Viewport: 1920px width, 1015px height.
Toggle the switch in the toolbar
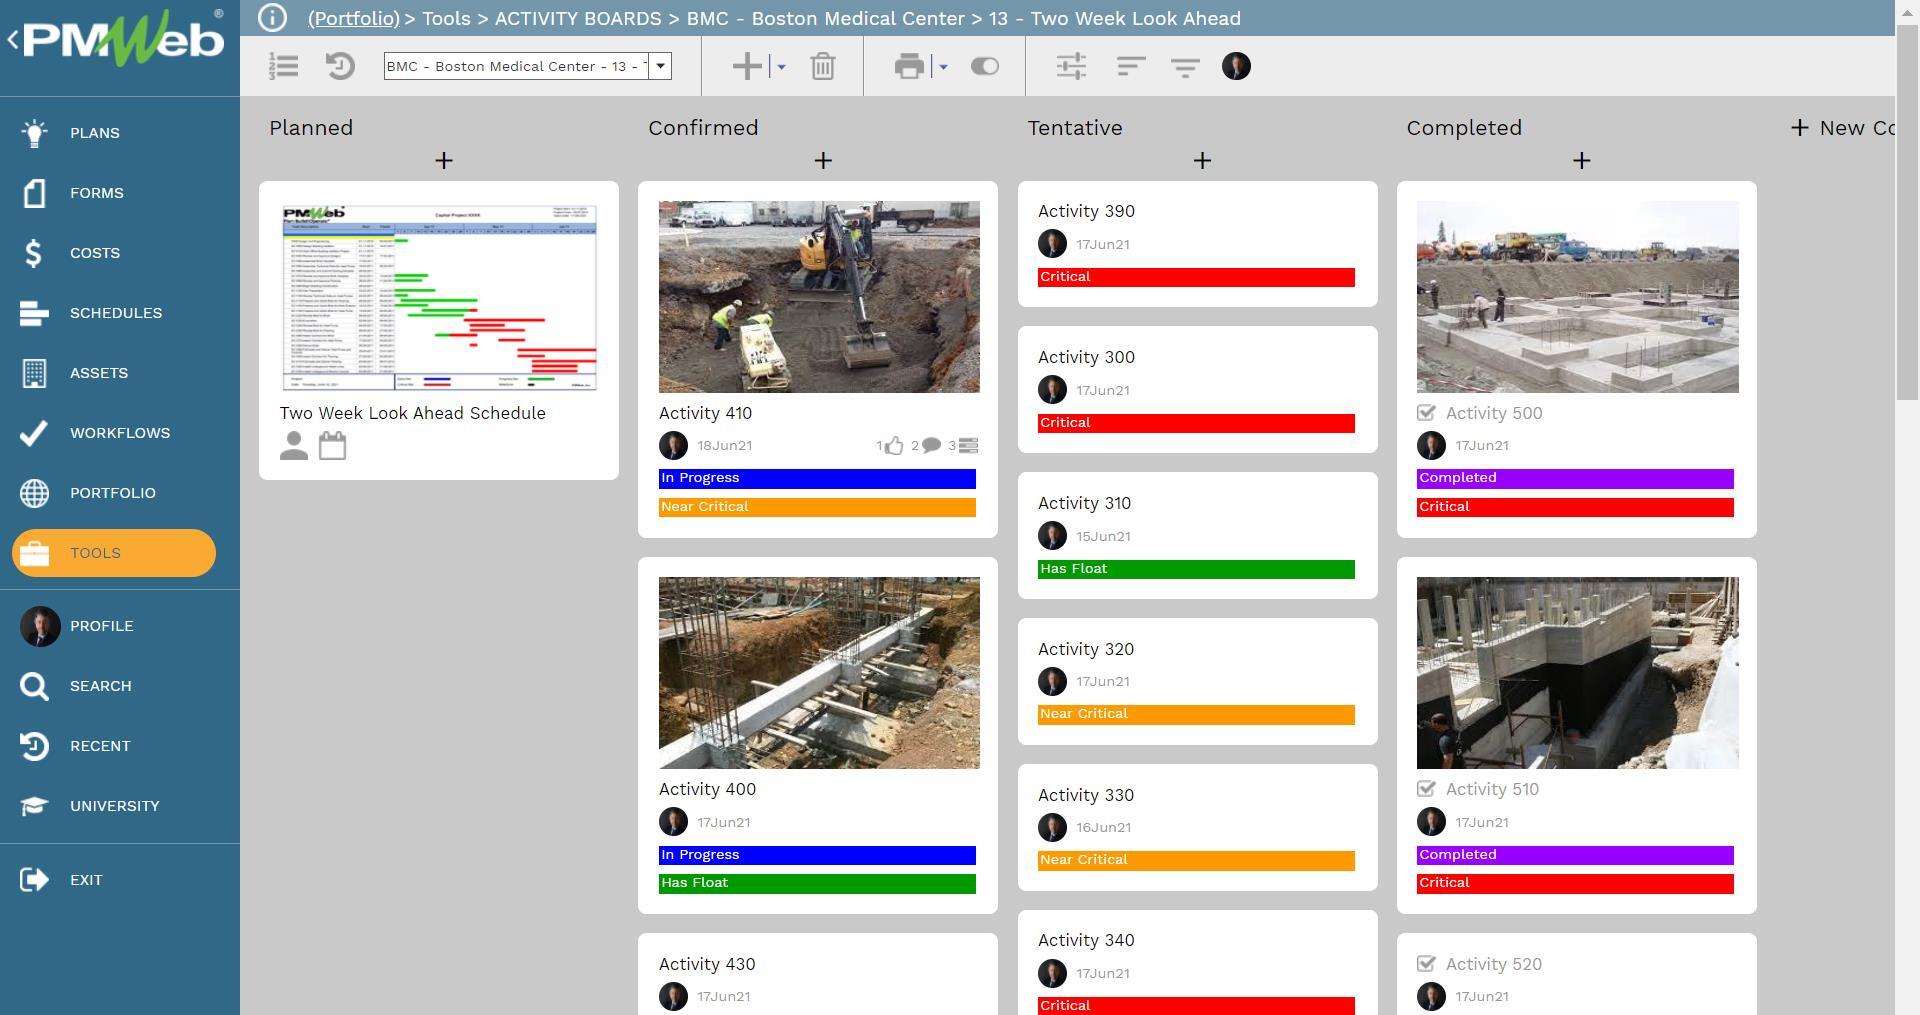[984, 67]
